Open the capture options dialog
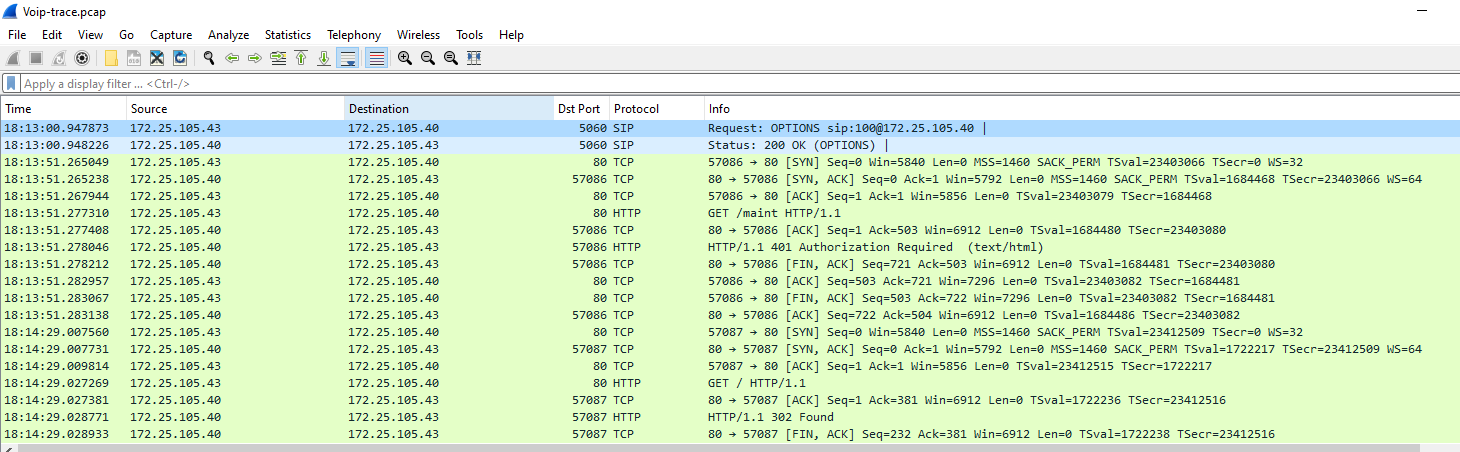 coord(82,58)
